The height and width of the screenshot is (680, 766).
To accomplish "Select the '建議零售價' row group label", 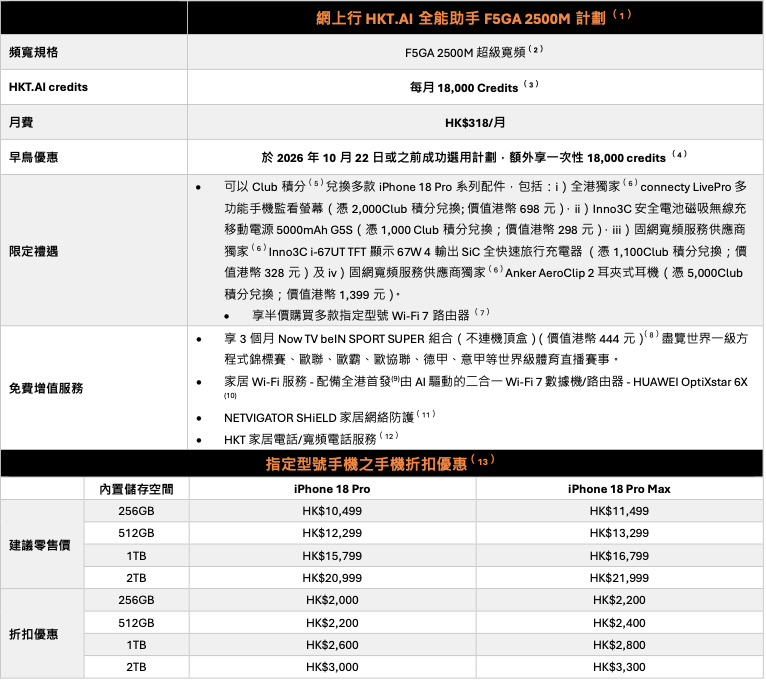I will 40,545.
